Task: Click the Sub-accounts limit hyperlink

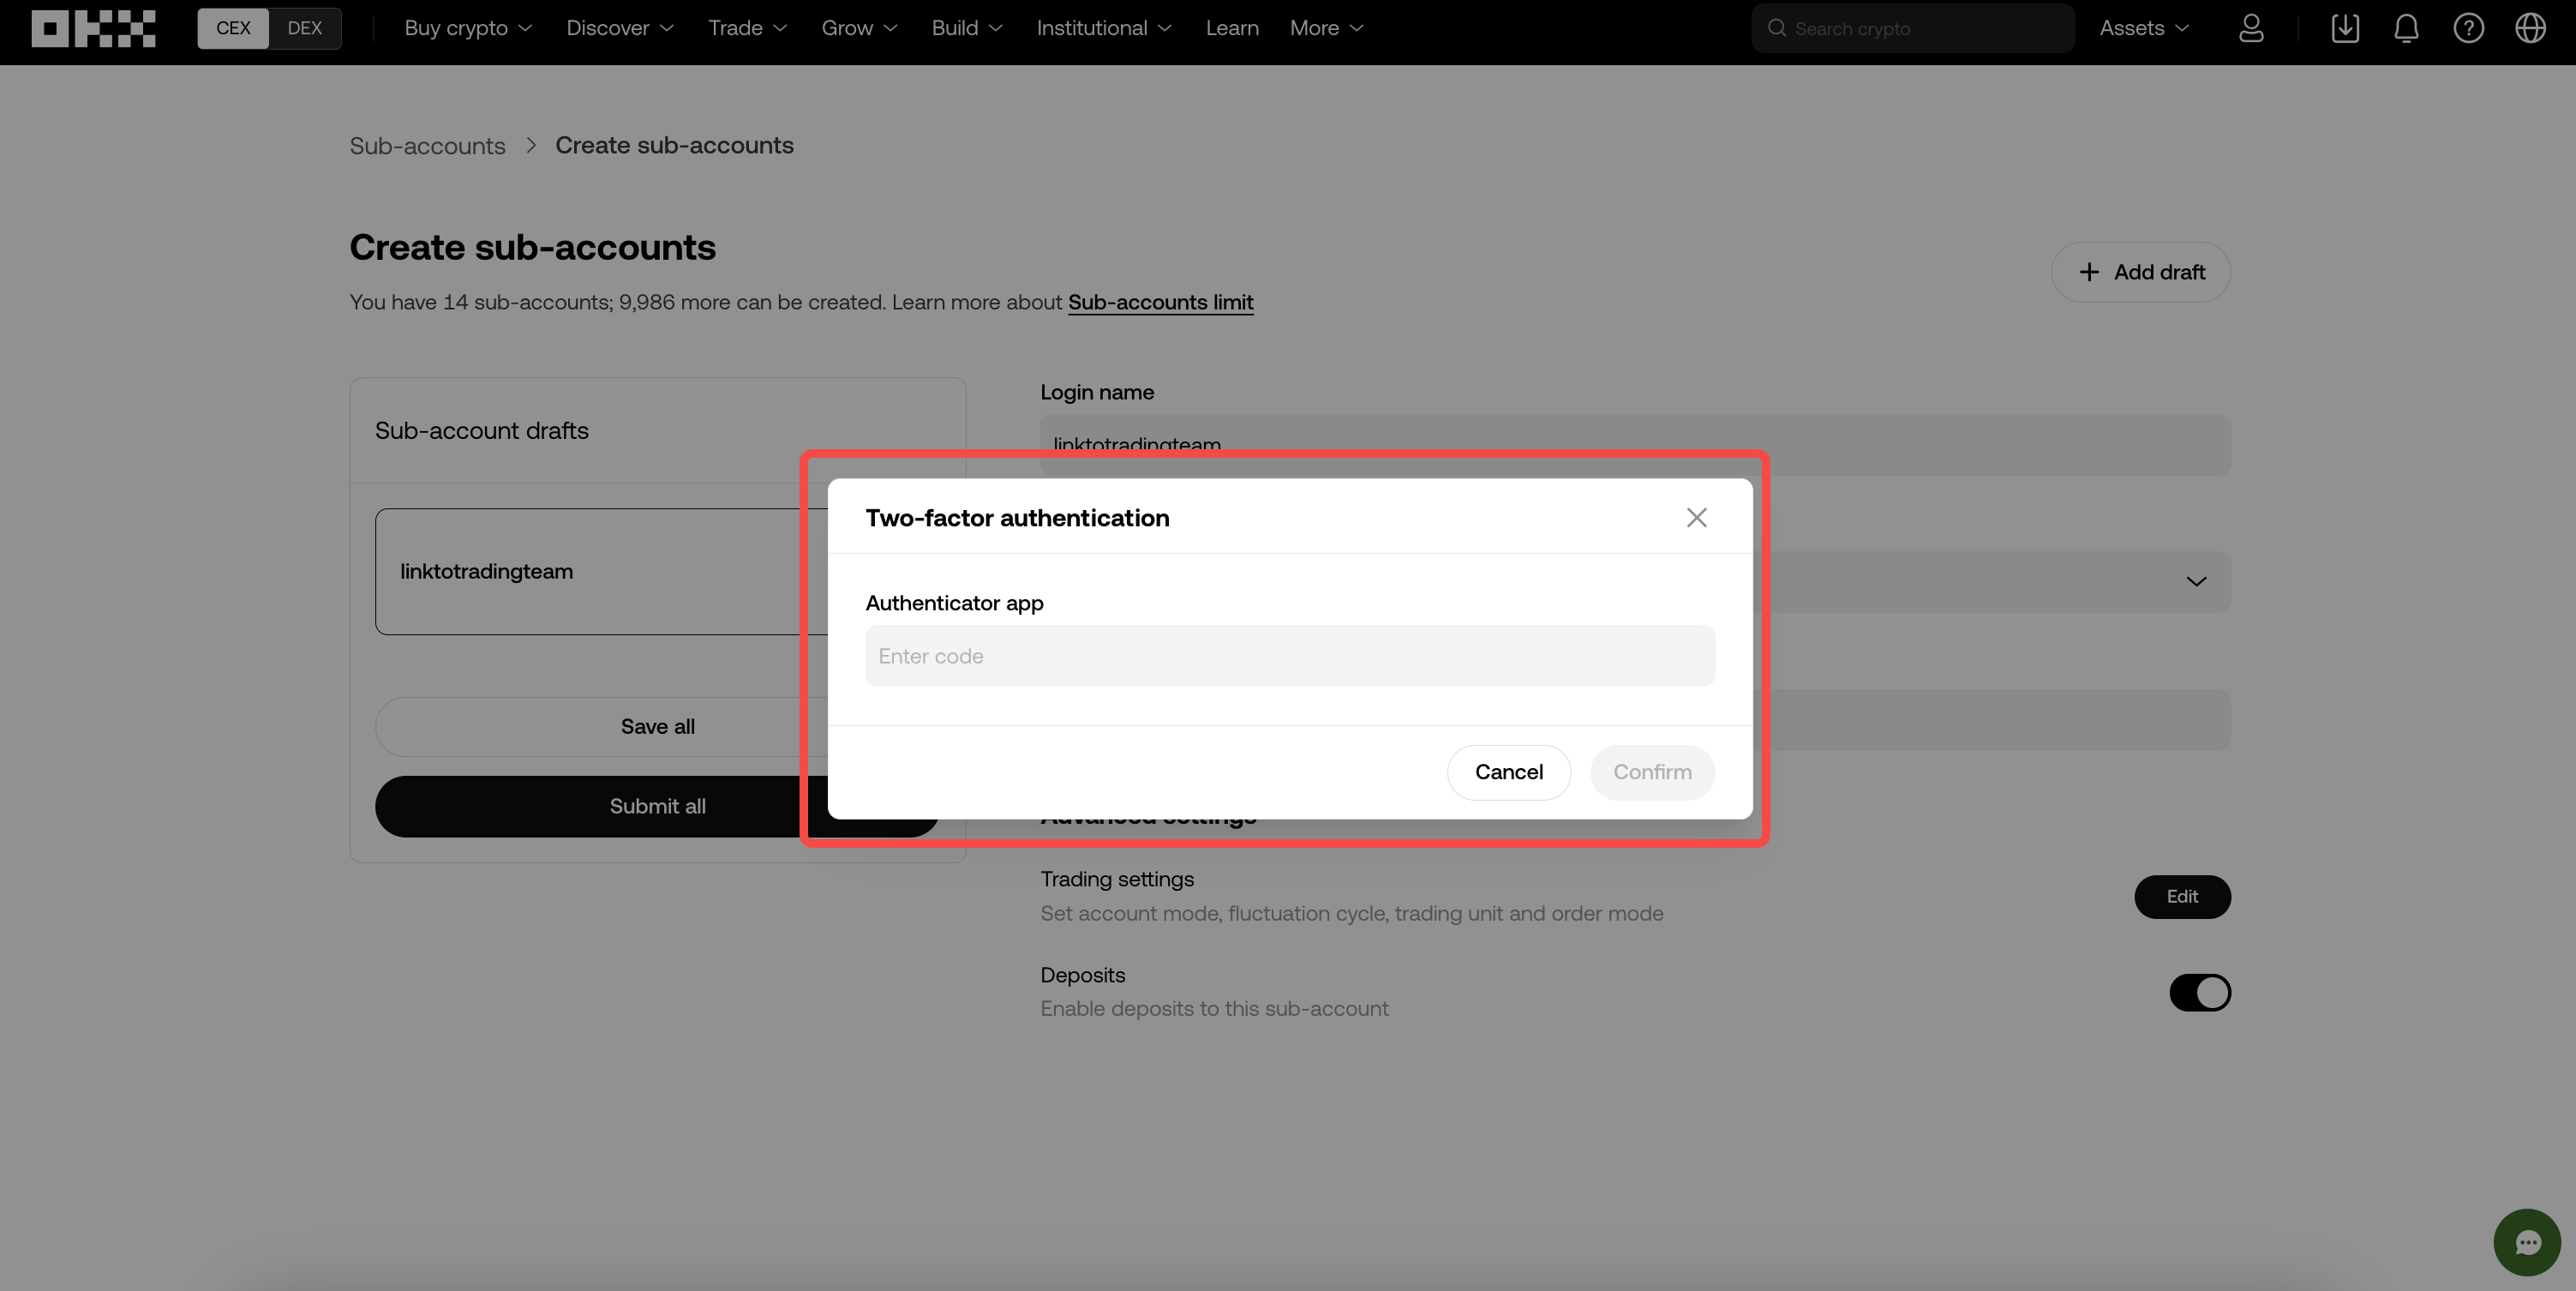Action: coord(1160,302)
